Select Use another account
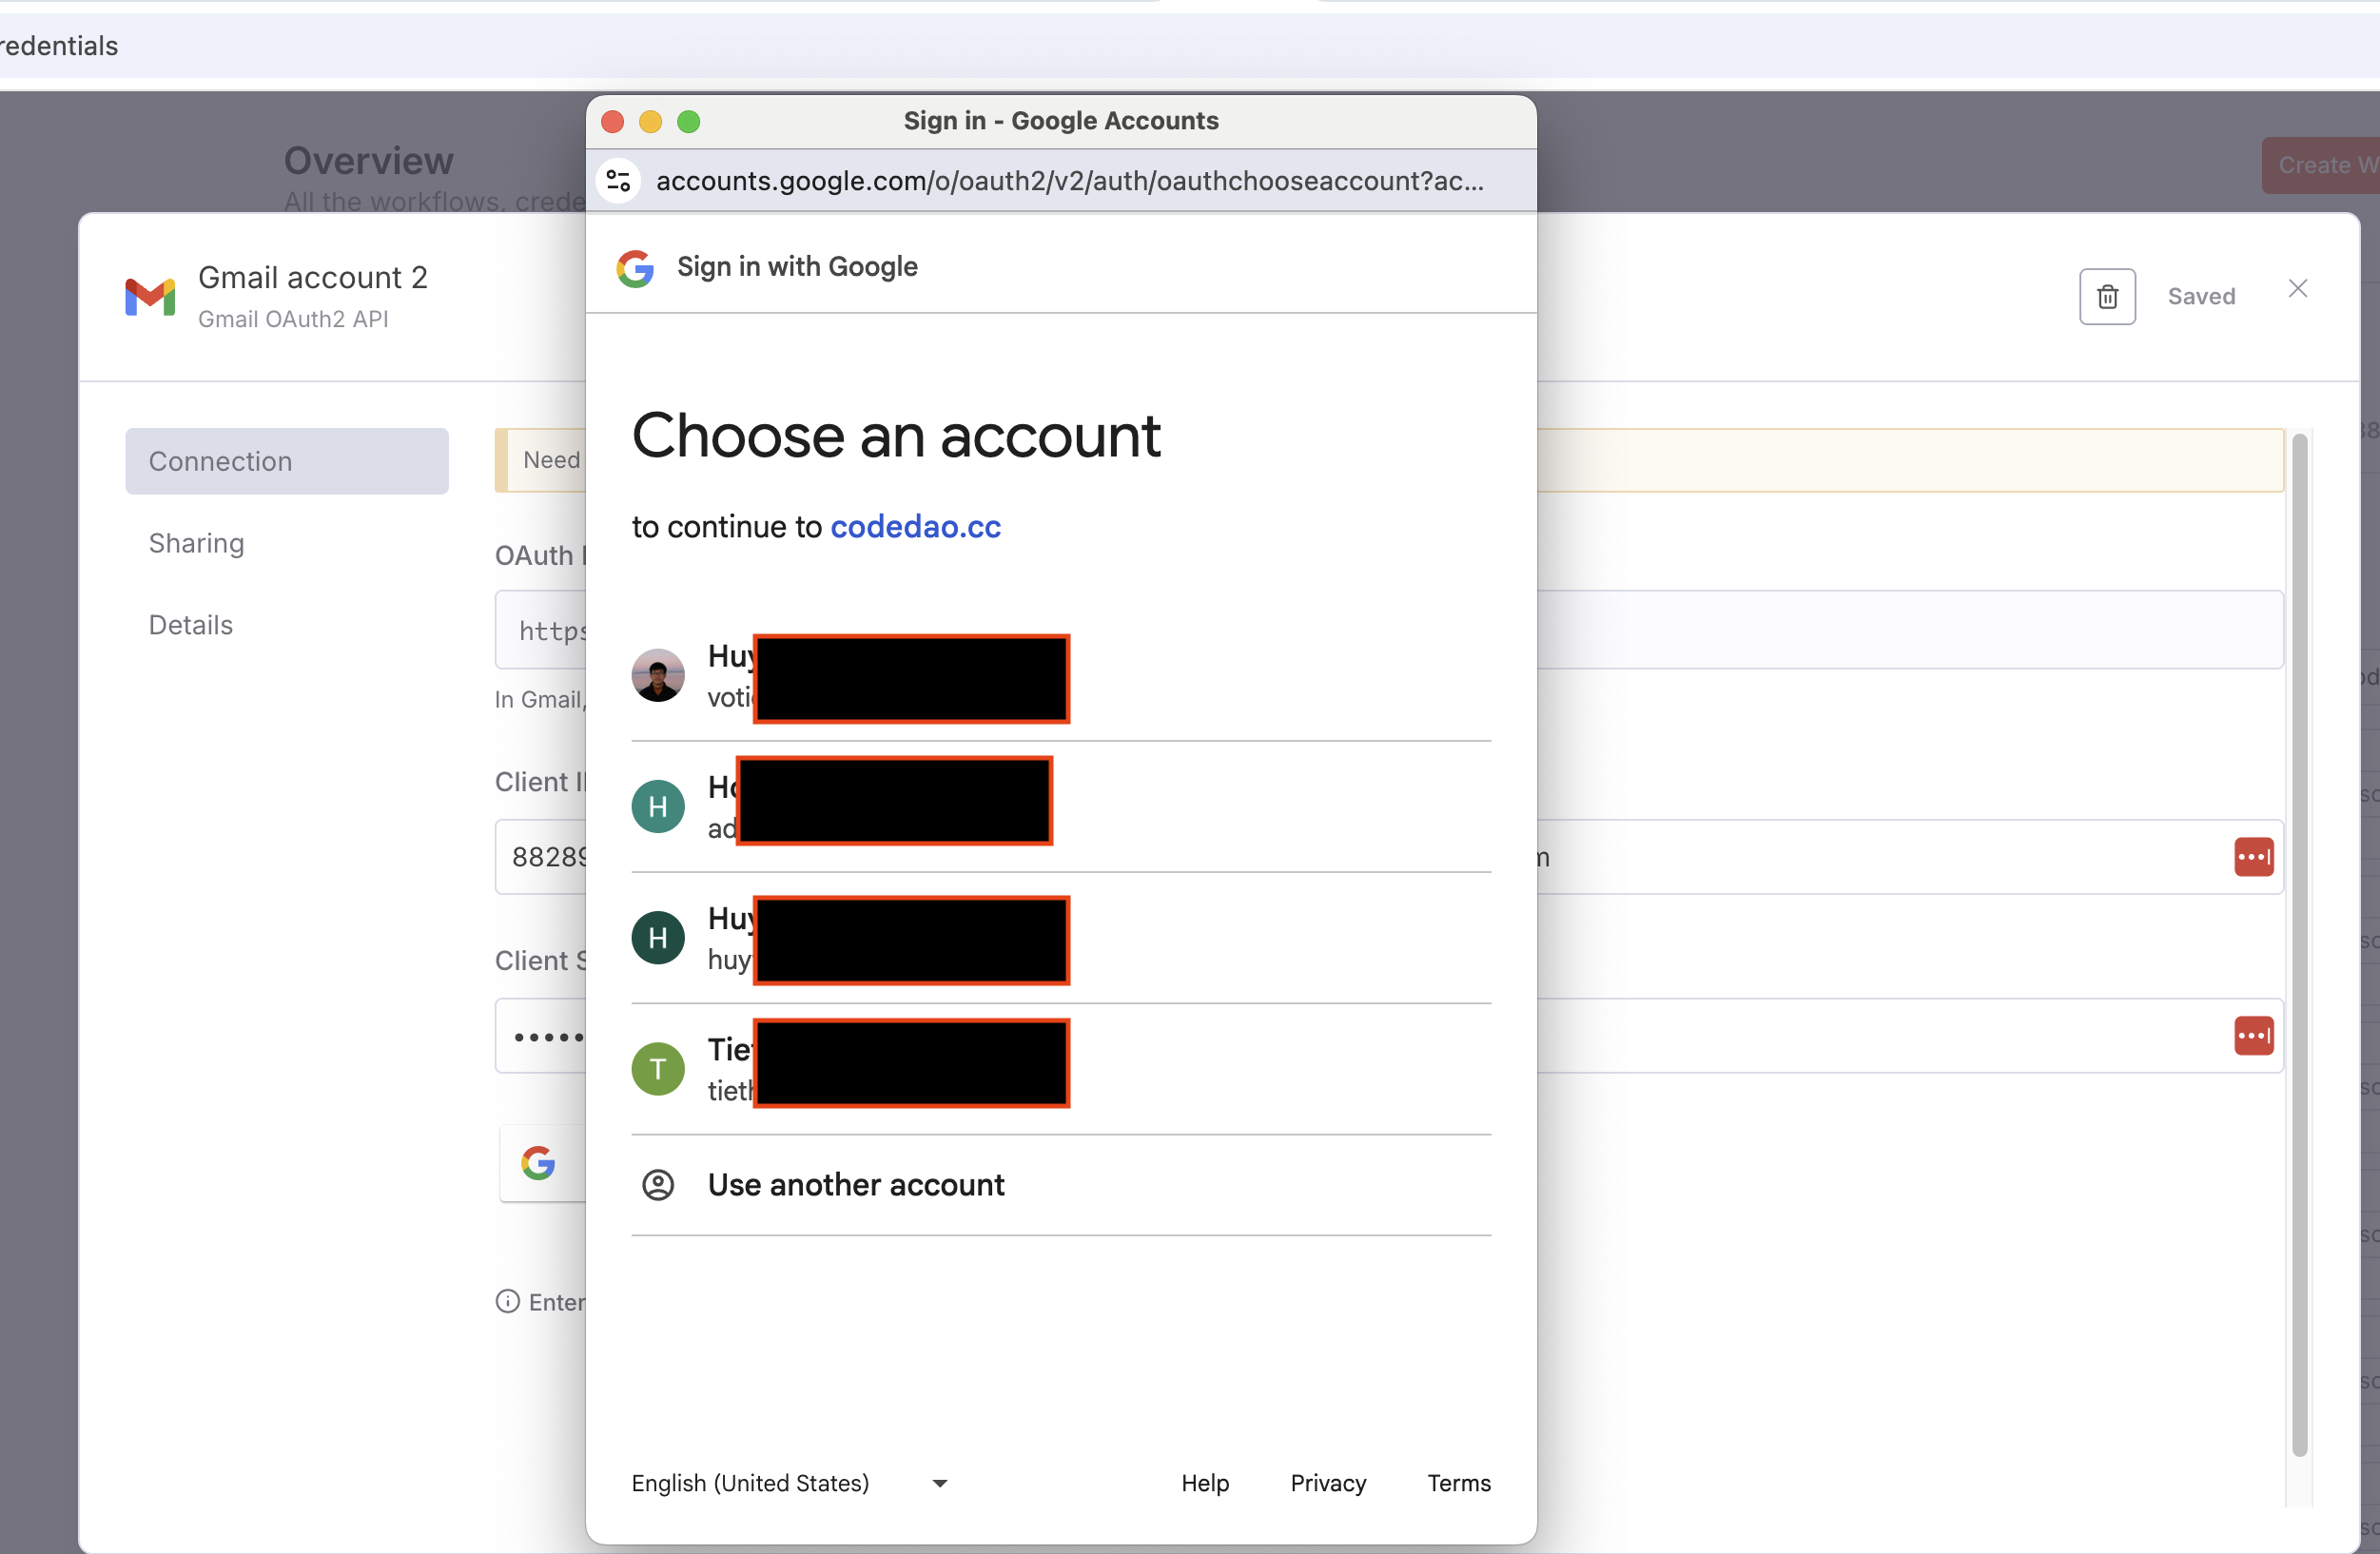The width and height of the screenshot is (2380, 1554). (x=1061, y=1185)
